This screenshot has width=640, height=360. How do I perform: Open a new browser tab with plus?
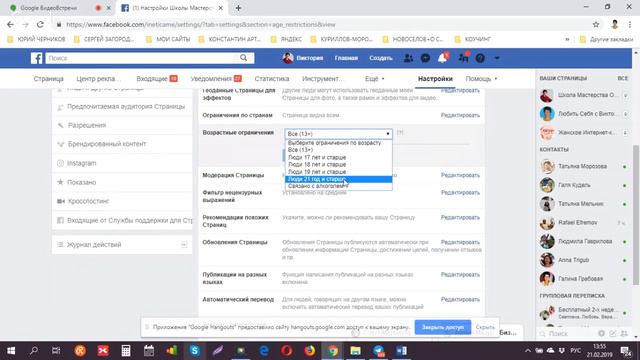(238, 8)
